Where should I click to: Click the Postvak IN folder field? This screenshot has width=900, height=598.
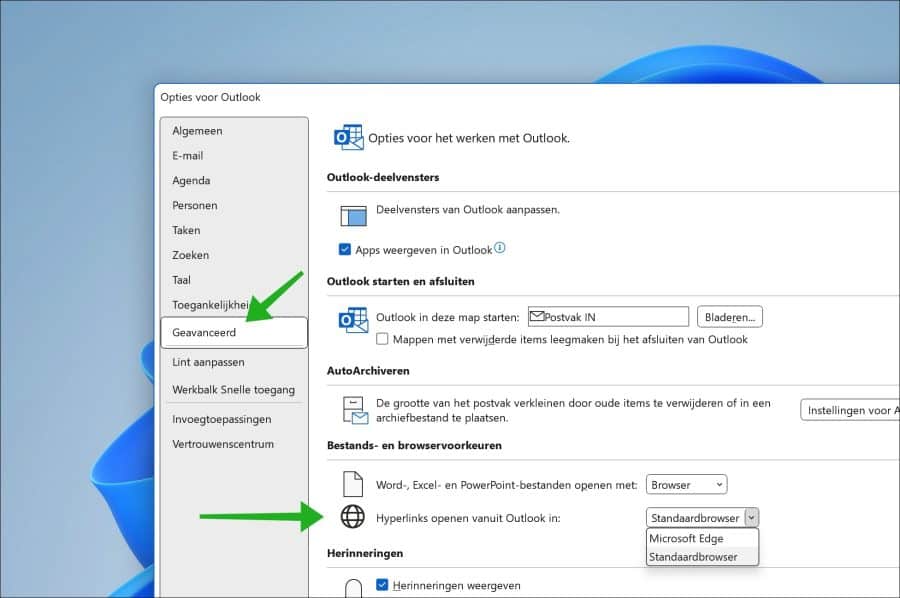608,316
